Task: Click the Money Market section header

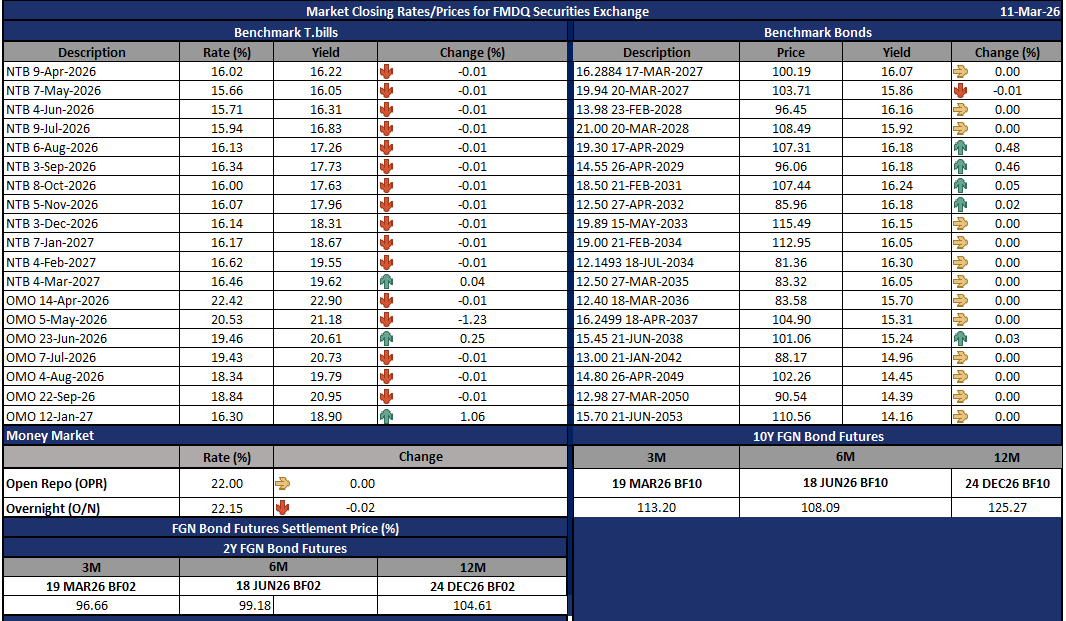Action: pos(286,436)
